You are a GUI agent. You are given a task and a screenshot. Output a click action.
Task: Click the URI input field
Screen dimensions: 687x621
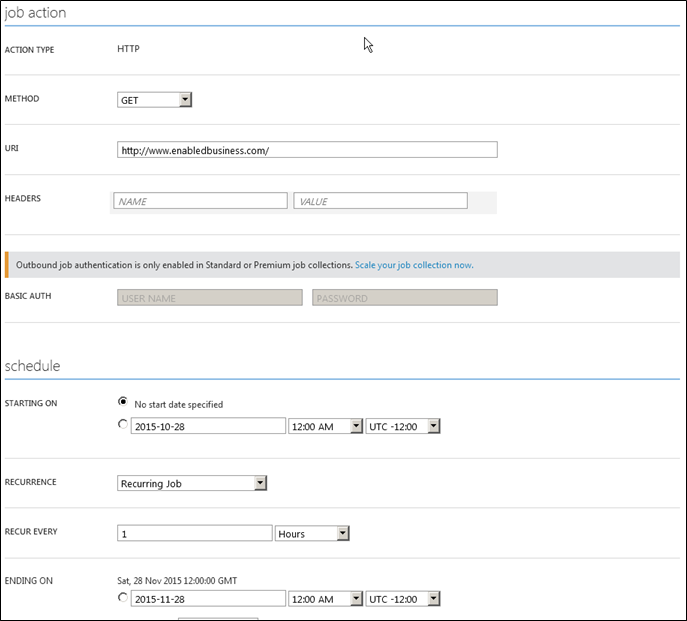click(307, 150)
